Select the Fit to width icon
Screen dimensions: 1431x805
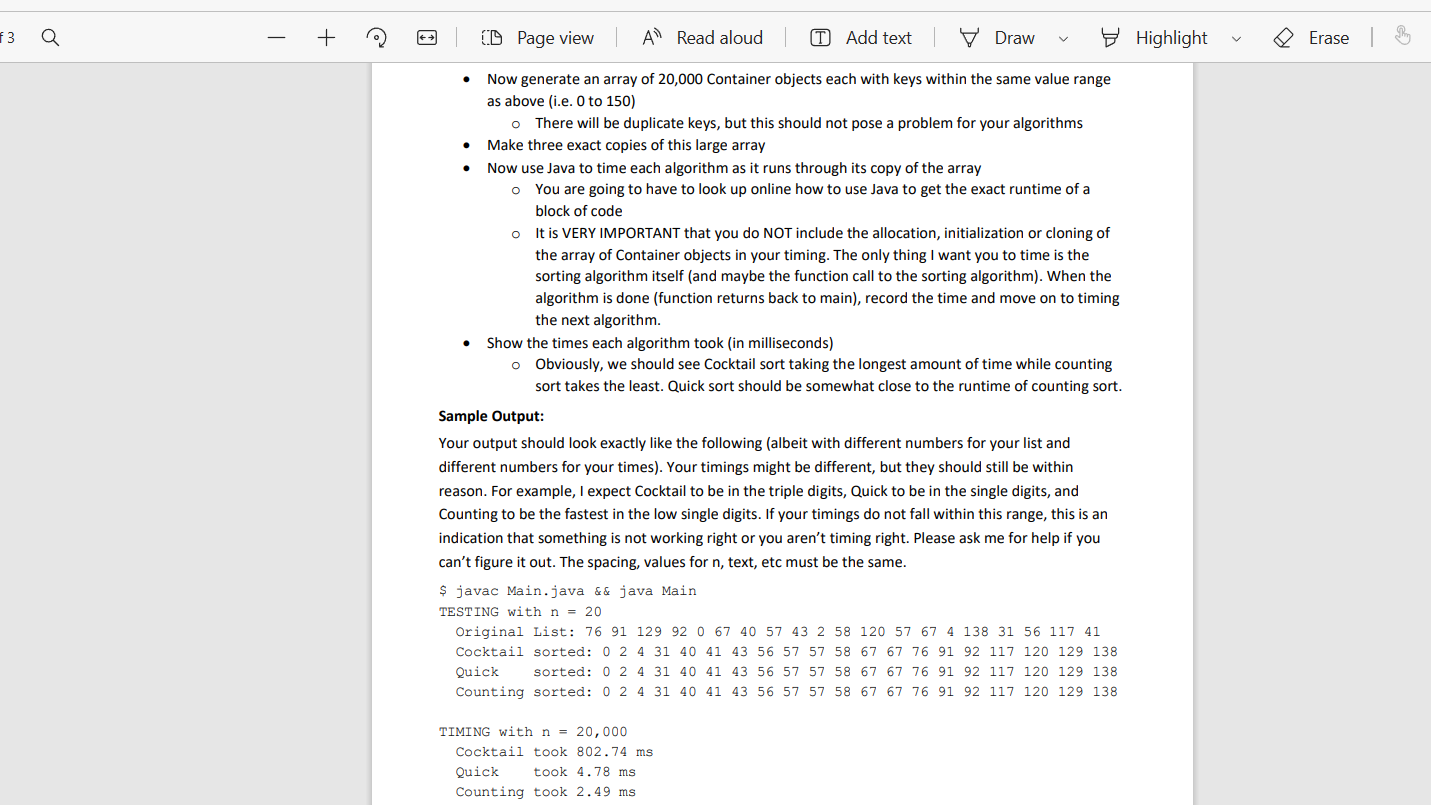(426, 37)
